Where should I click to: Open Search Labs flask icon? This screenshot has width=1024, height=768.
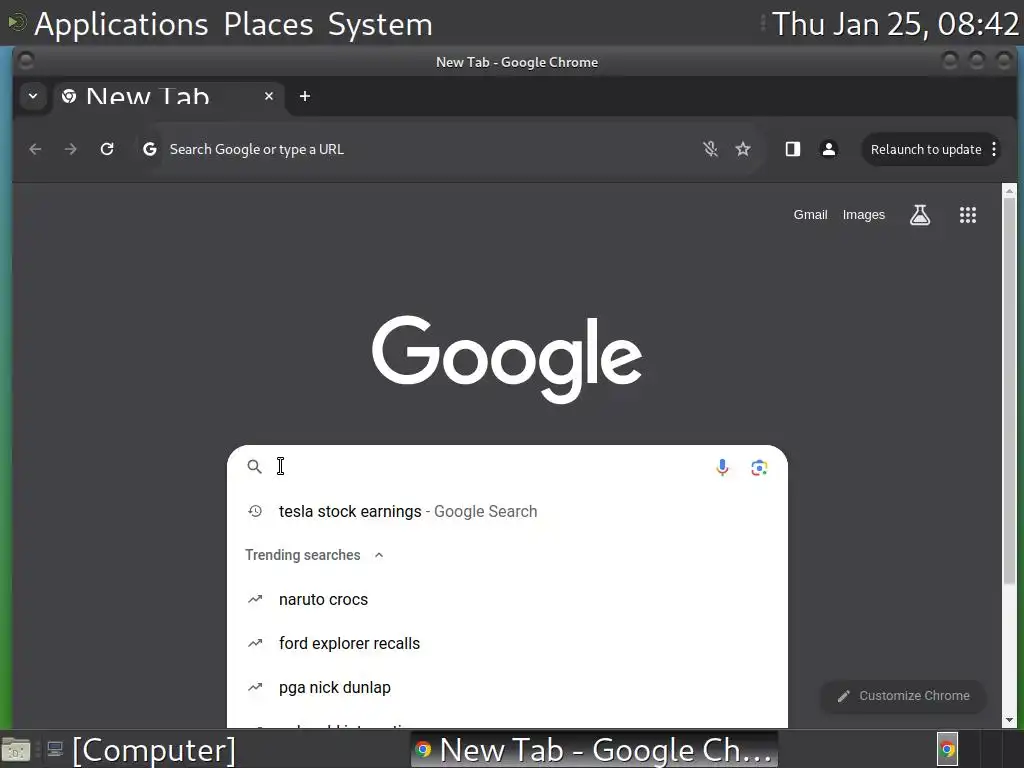click(920, 215)
